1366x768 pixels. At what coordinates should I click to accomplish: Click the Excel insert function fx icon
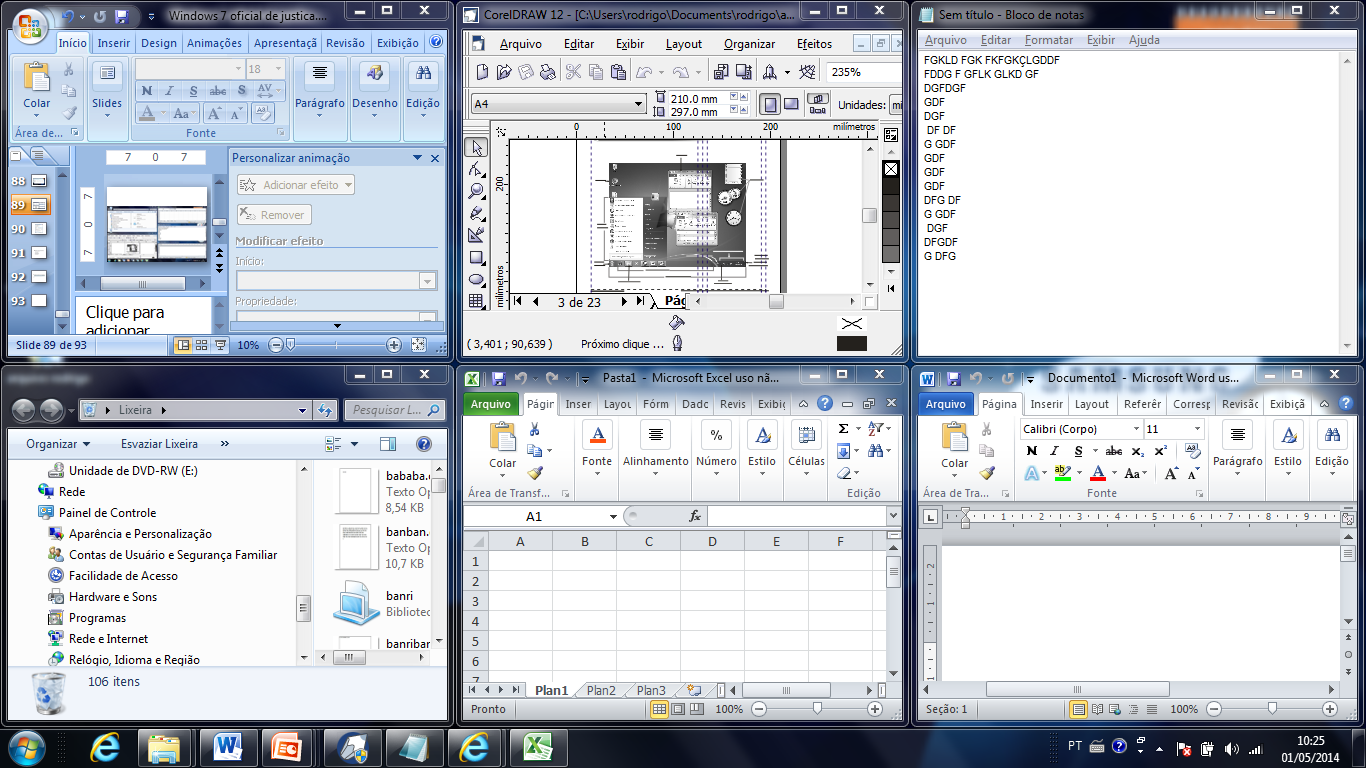695,516
